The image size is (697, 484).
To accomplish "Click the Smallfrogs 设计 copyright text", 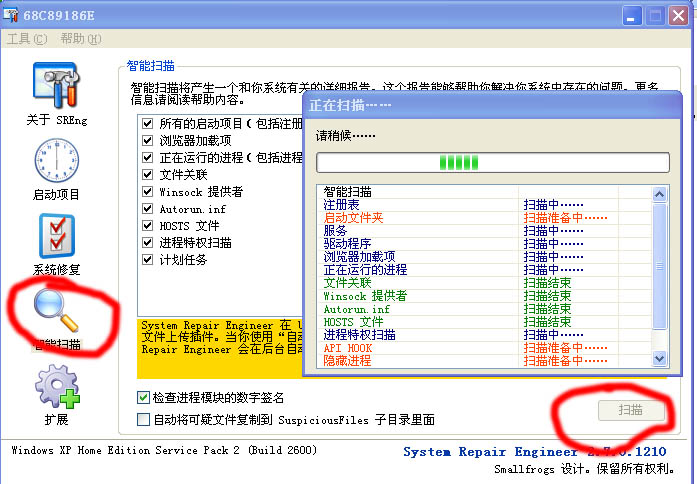I will pos(585,469).
